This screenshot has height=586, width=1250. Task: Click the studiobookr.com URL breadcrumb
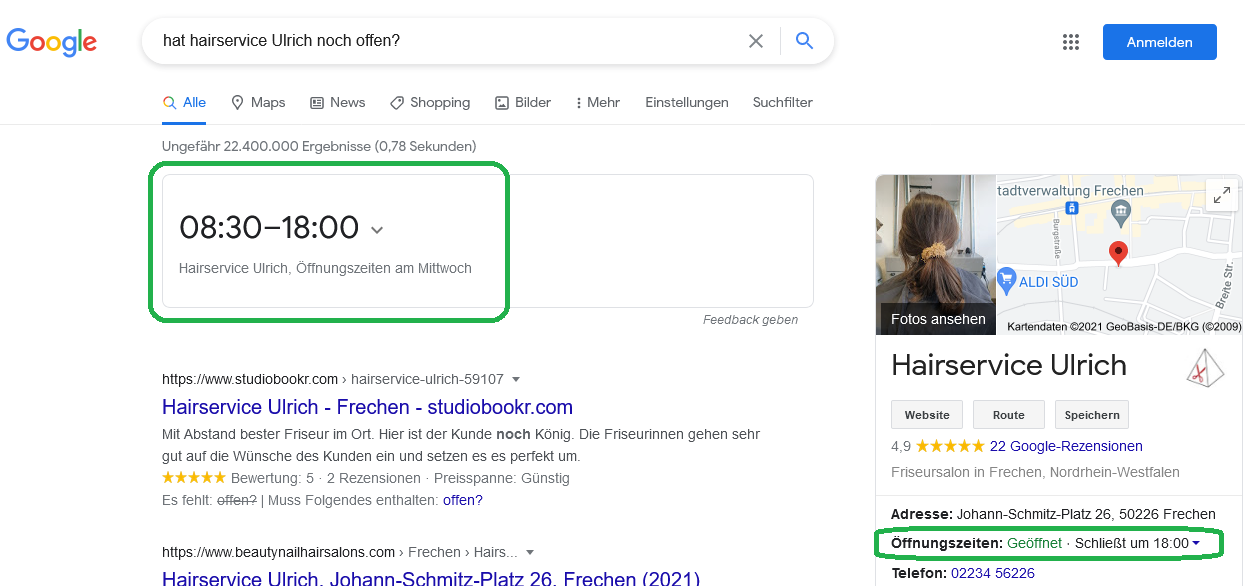click(x=333, y=379)
